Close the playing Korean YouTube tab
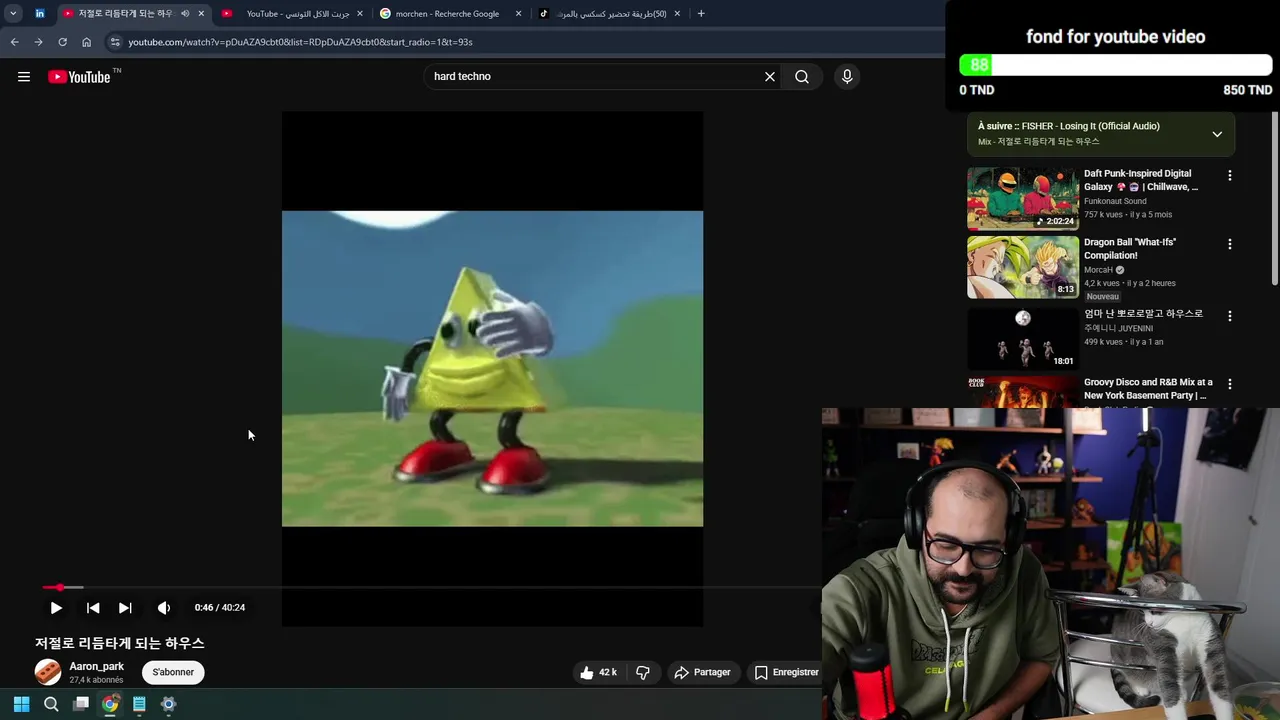Screen dimensions: 1280x720 coord(201,14)
